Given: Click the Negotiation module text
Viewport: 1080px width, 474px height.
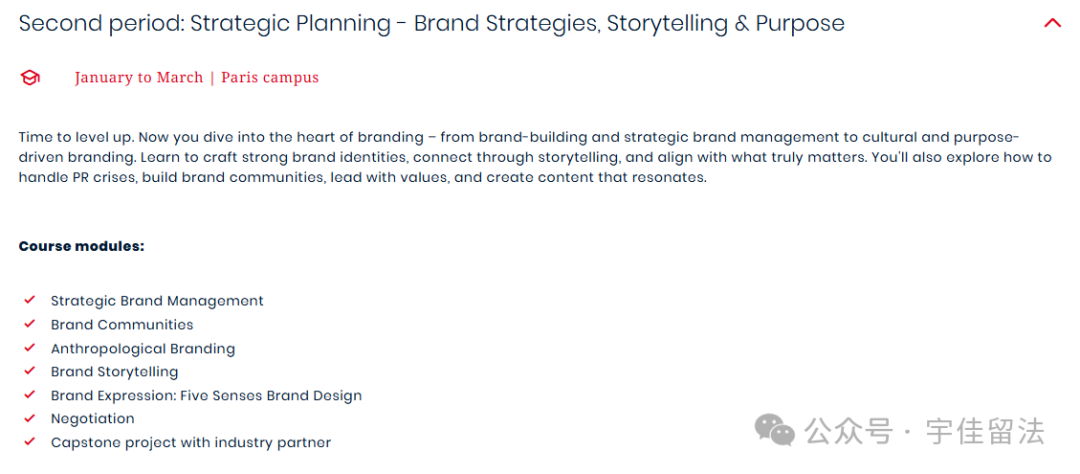Looking at the screenshot, I should click(92, 419).
